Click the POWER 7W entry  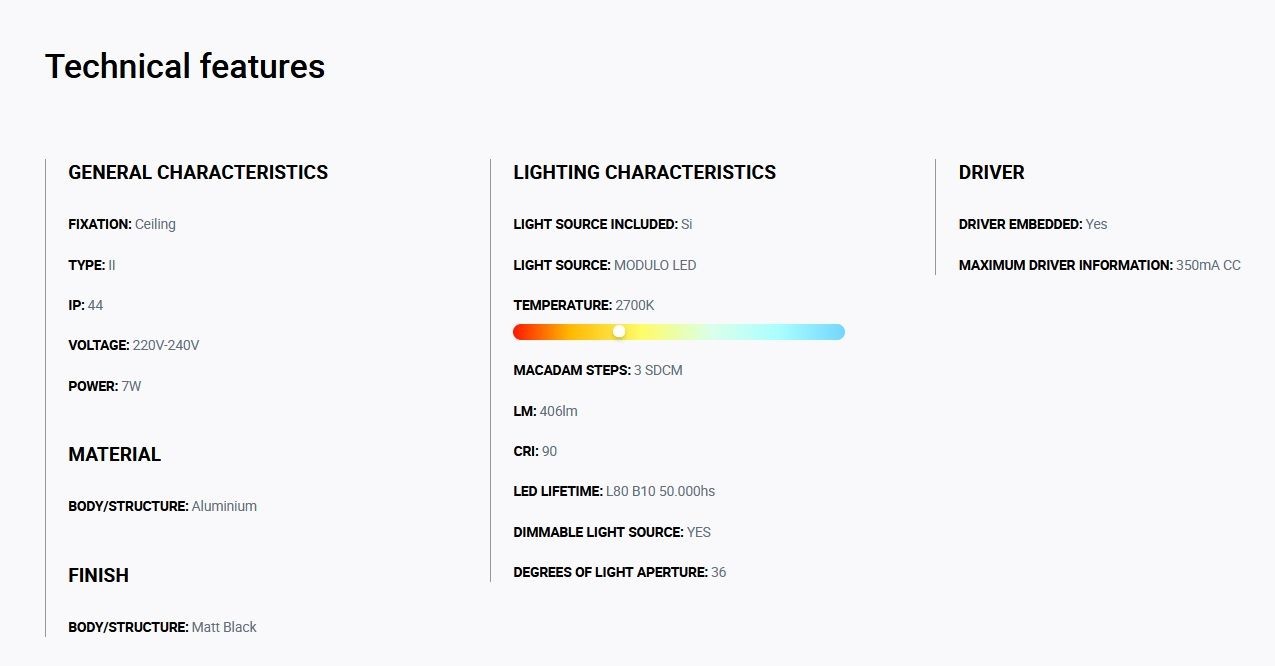[105, 386]
